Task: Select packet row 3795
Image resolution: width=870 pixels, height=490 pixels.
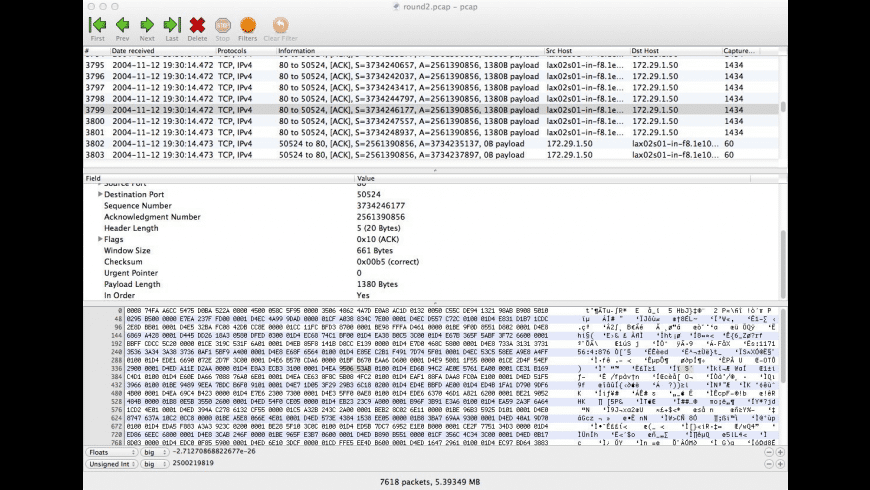Action: (431, 65)
